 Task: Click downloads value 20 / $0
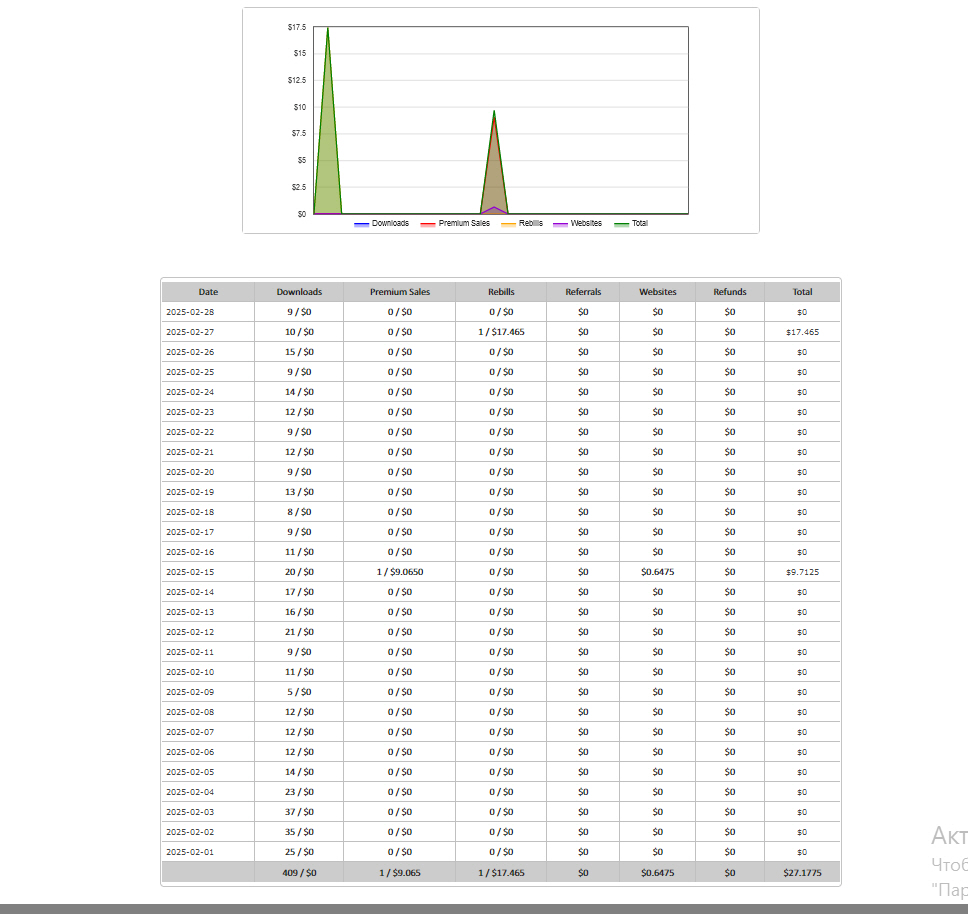[299, 572]
